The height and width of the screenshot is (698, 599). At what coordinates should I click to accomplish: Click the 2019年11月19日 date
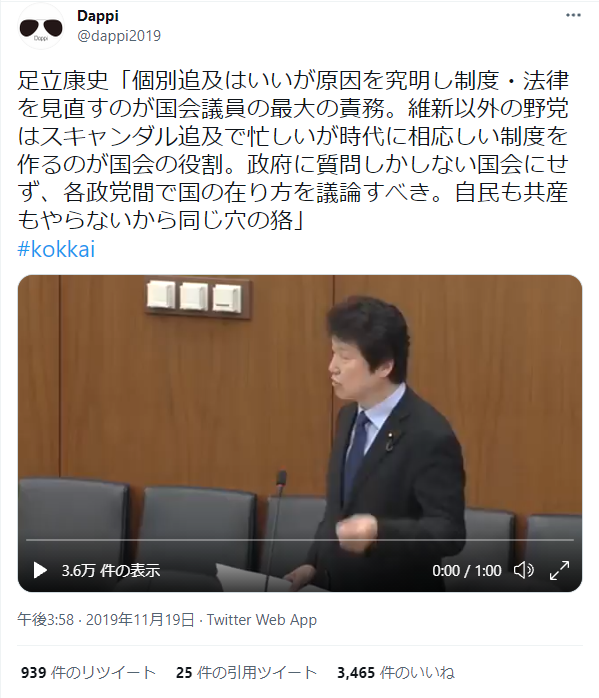(140, 620)
